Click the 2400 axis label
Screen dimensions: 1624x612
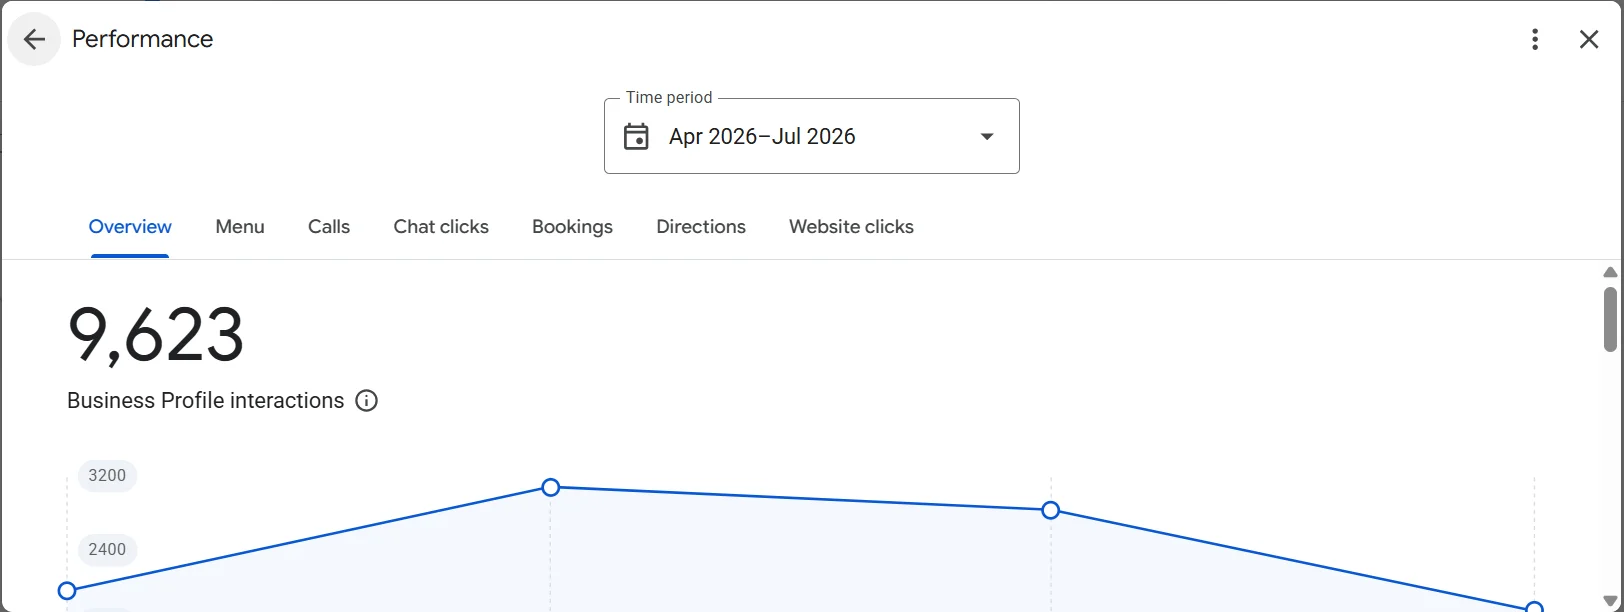pos(107,549)
